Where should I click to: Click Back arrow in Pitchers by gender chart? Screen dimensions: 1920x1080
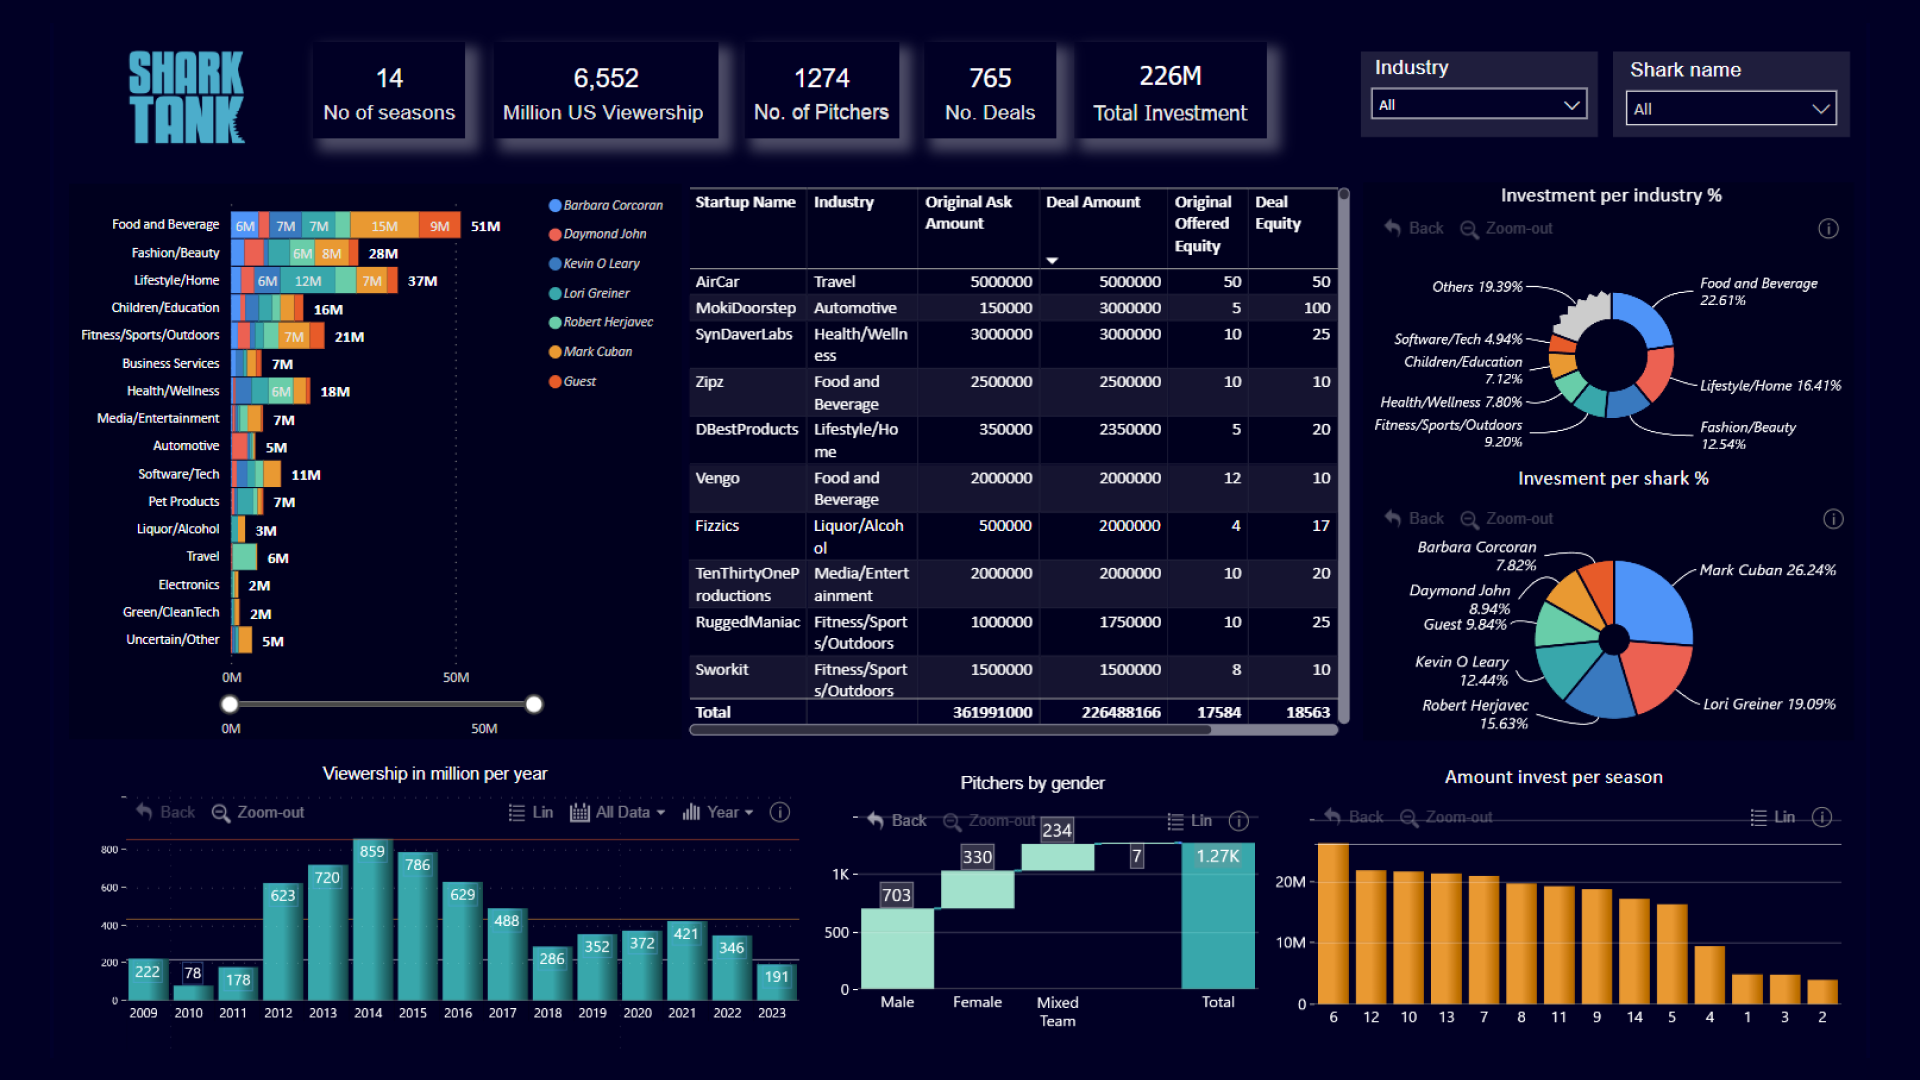876,820
